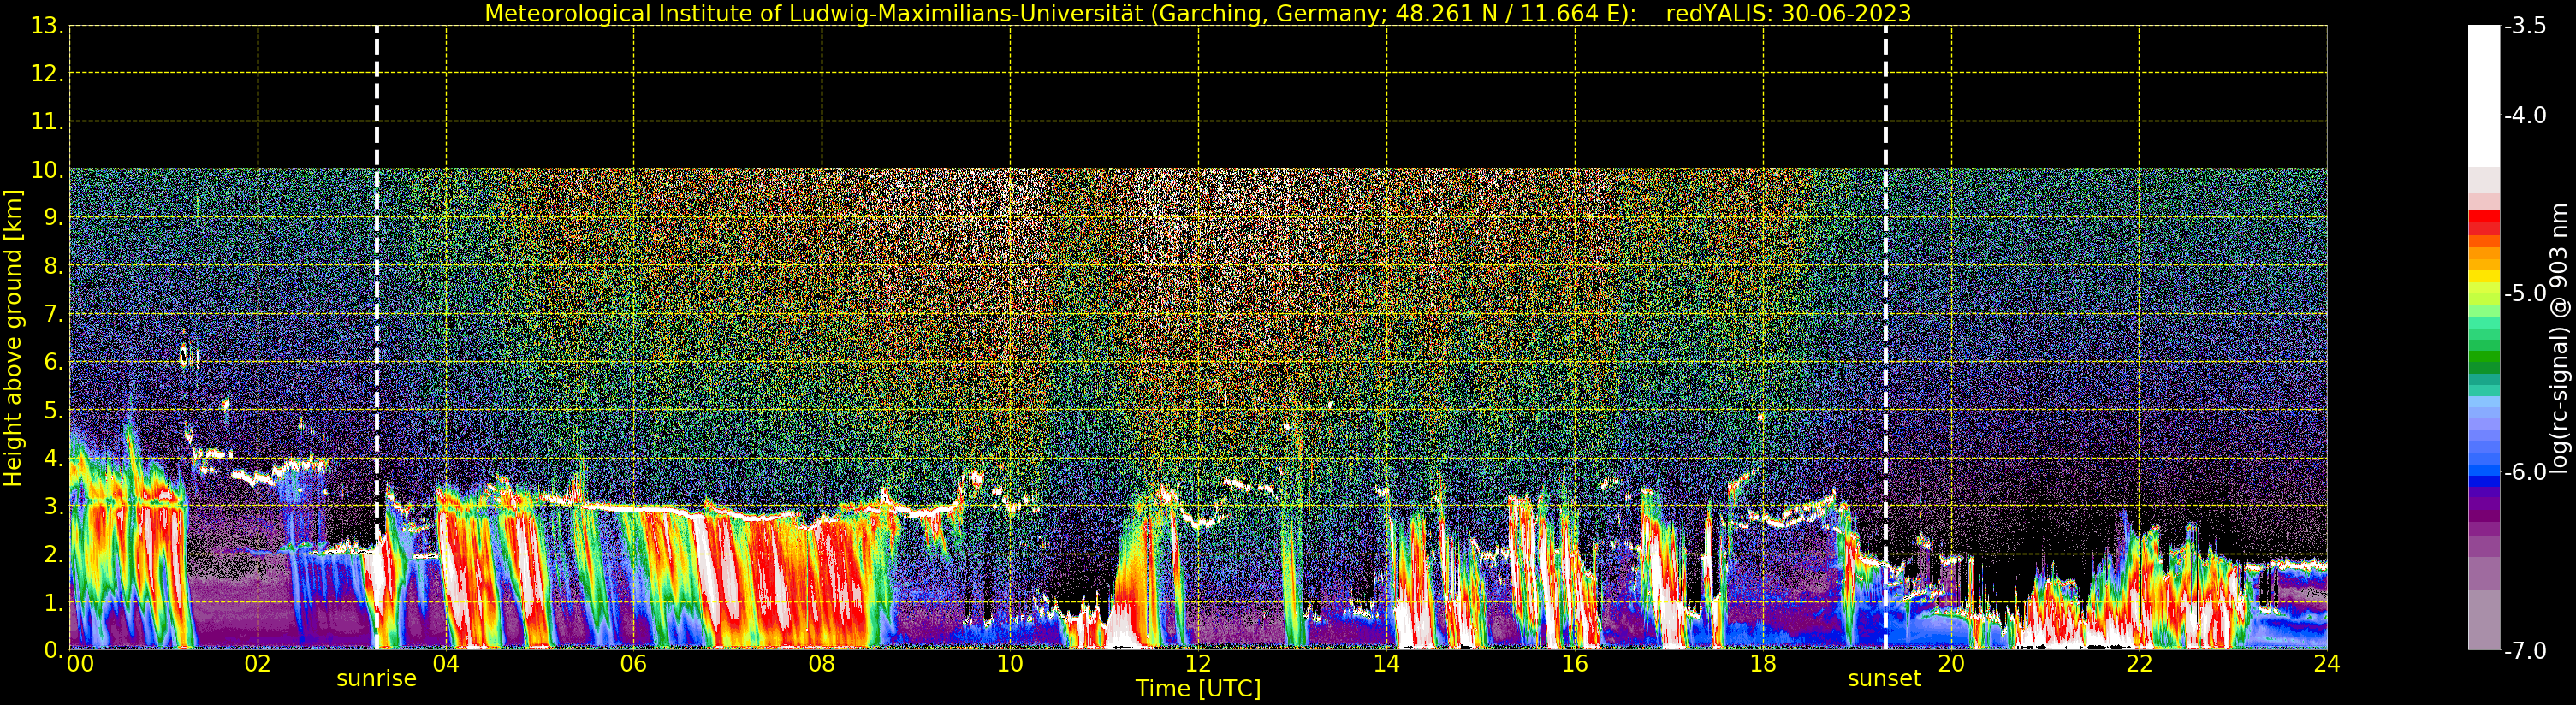2576x705 pixels.
Task: Click the y-axis tick label 7
Action: (x=52, y=314)
